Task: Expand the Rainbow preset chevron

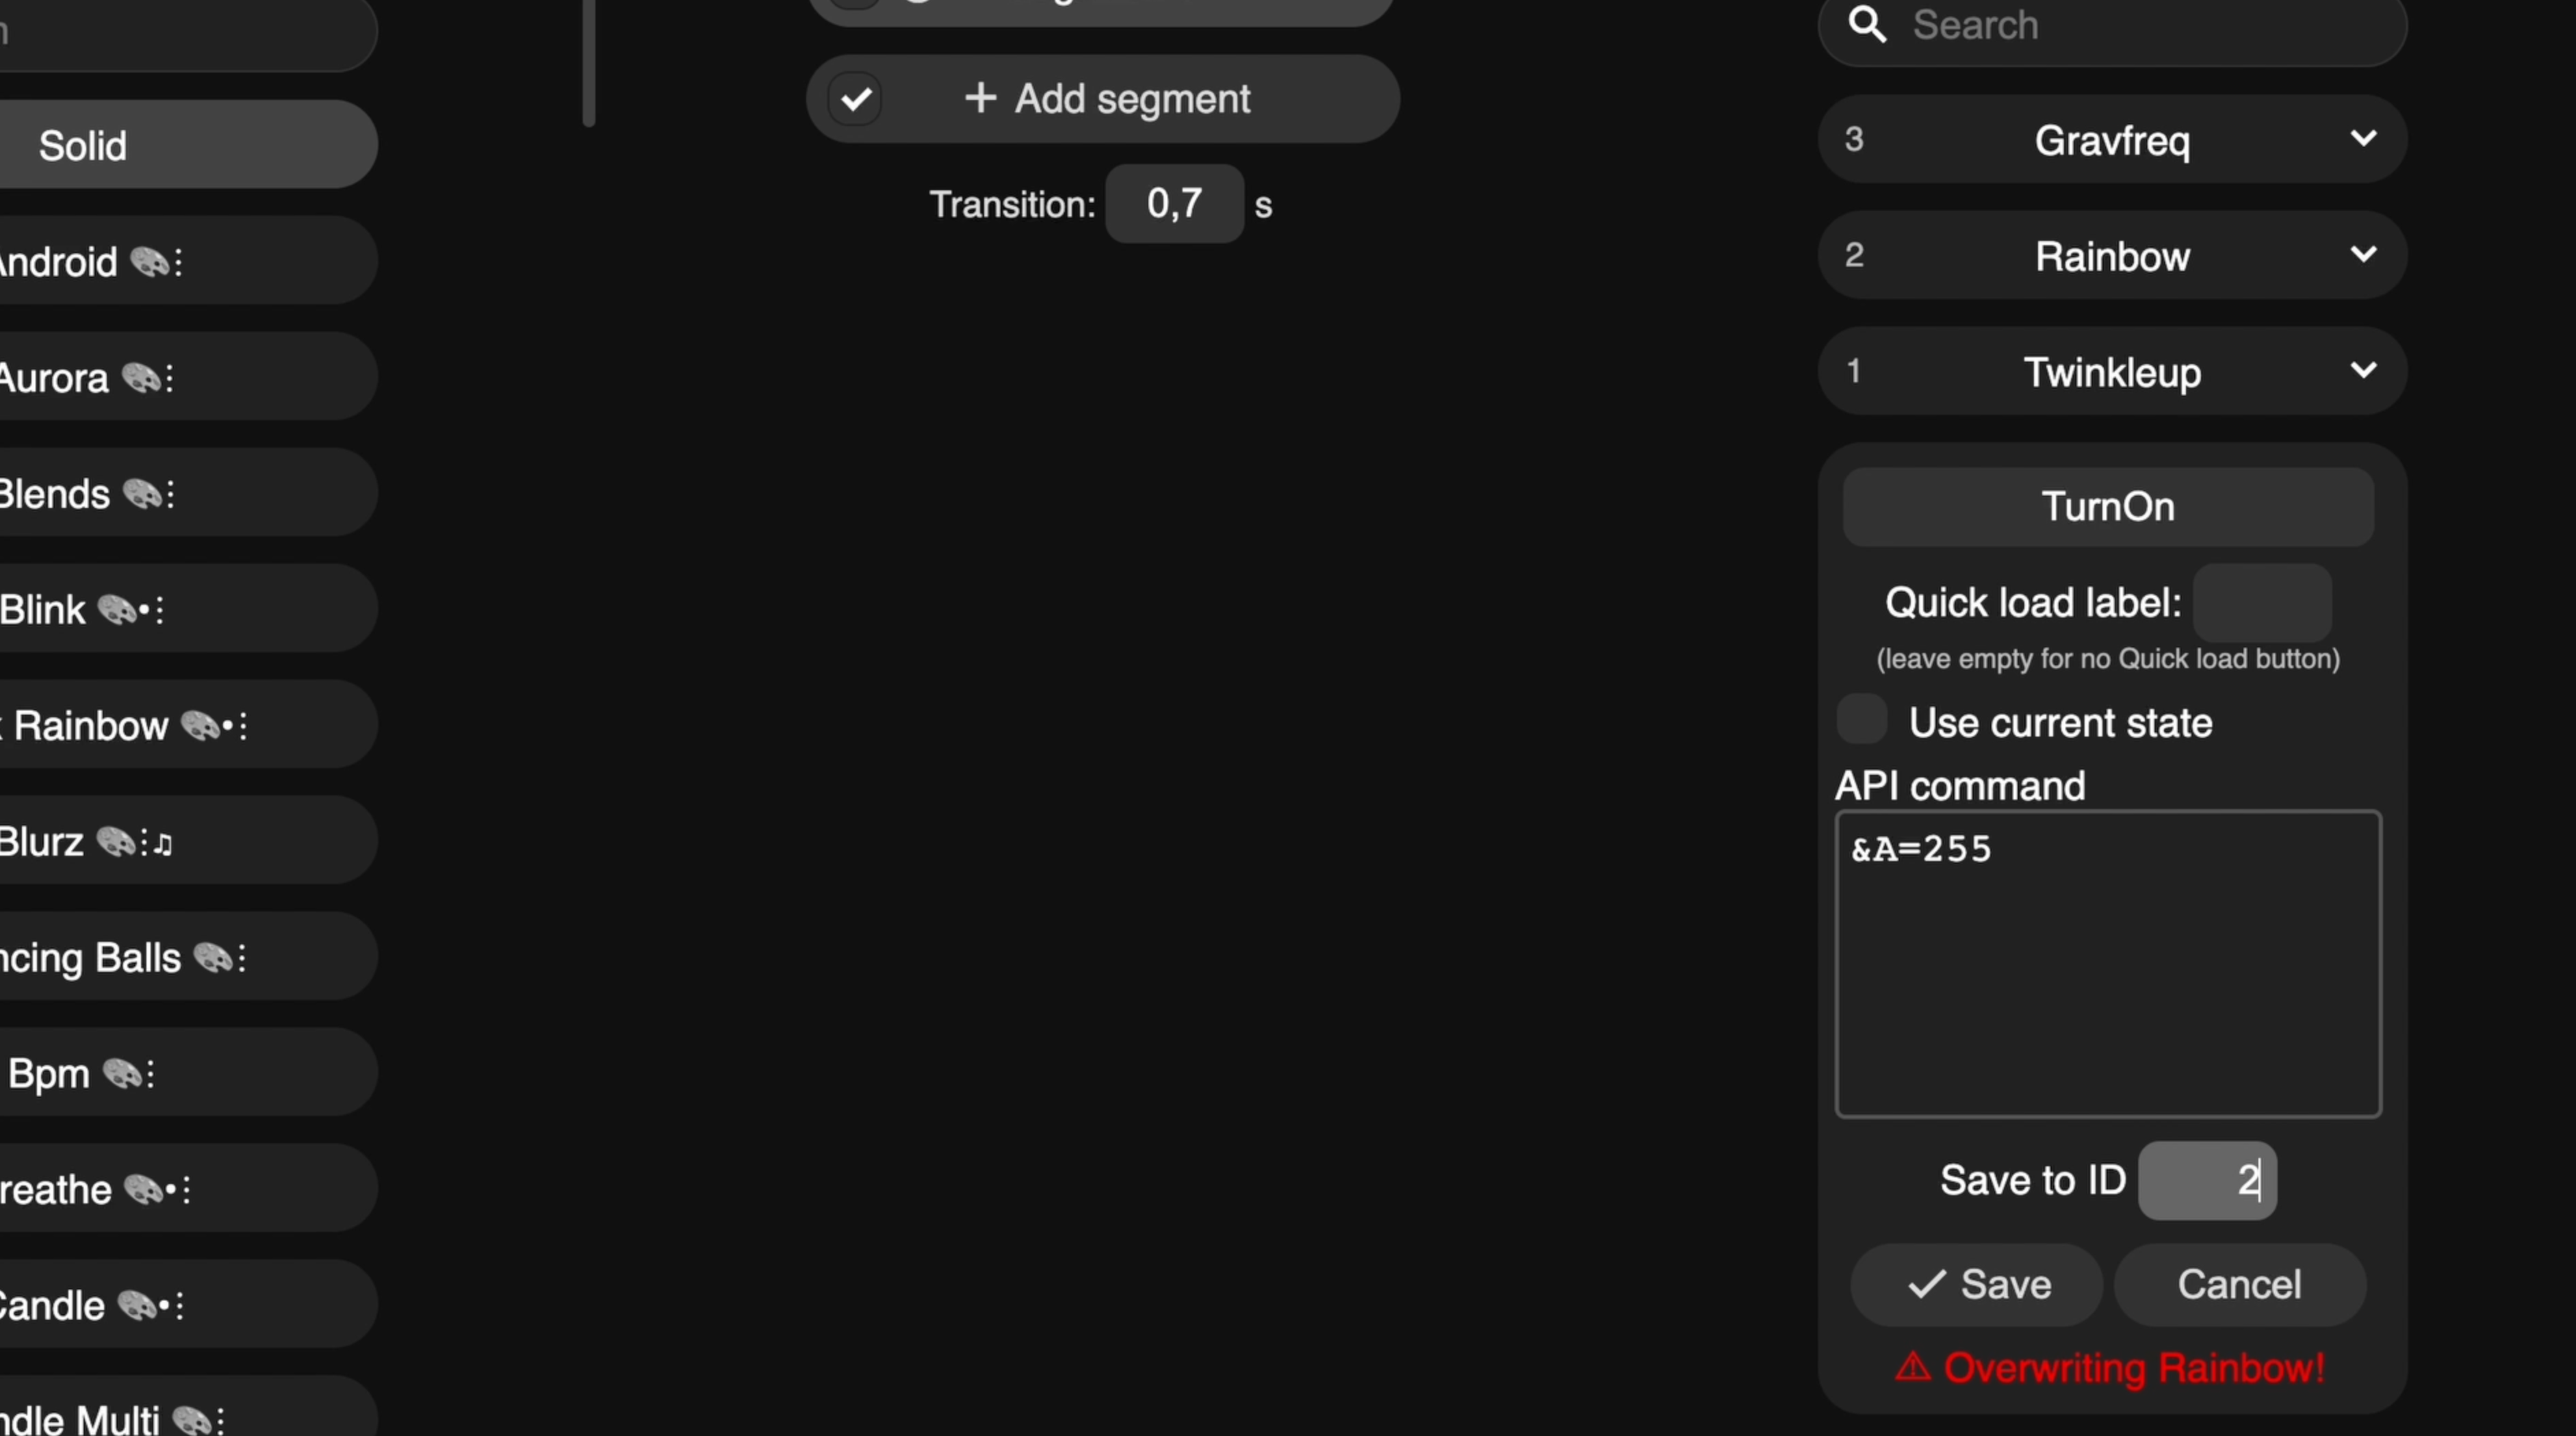Action: pos(2363,255)
